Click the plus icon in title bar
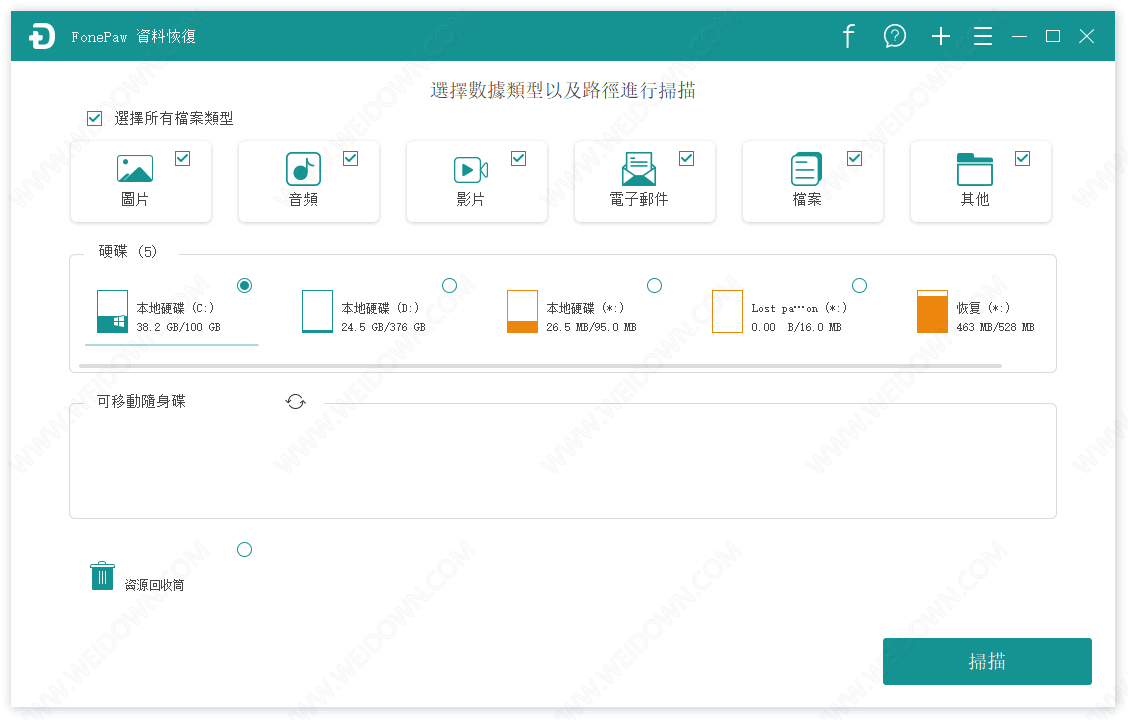 (940, 37)
